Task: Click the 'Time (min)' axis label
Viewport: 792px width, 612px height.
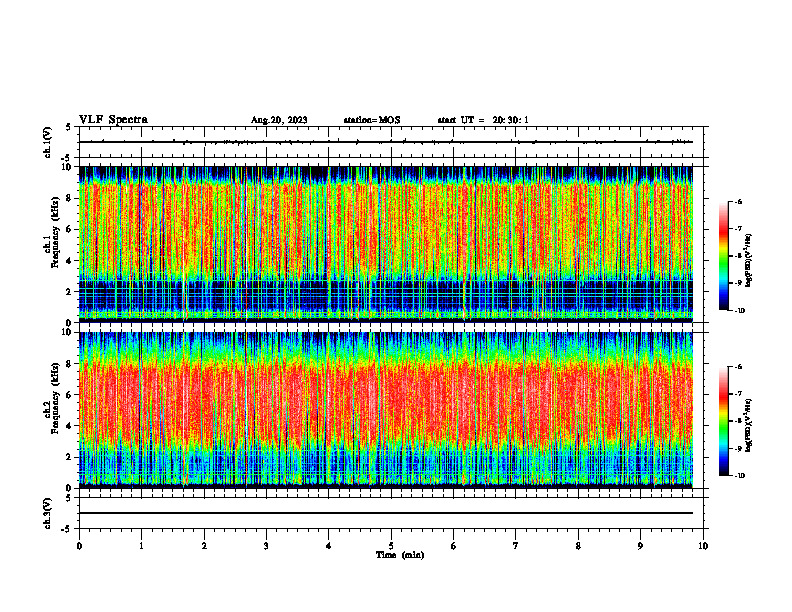Action: tap(400, 555)
